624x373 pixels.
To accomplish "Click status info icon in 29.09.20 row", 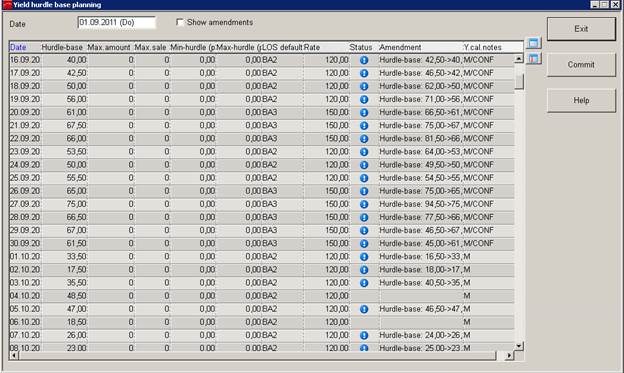I will point(364,230).
